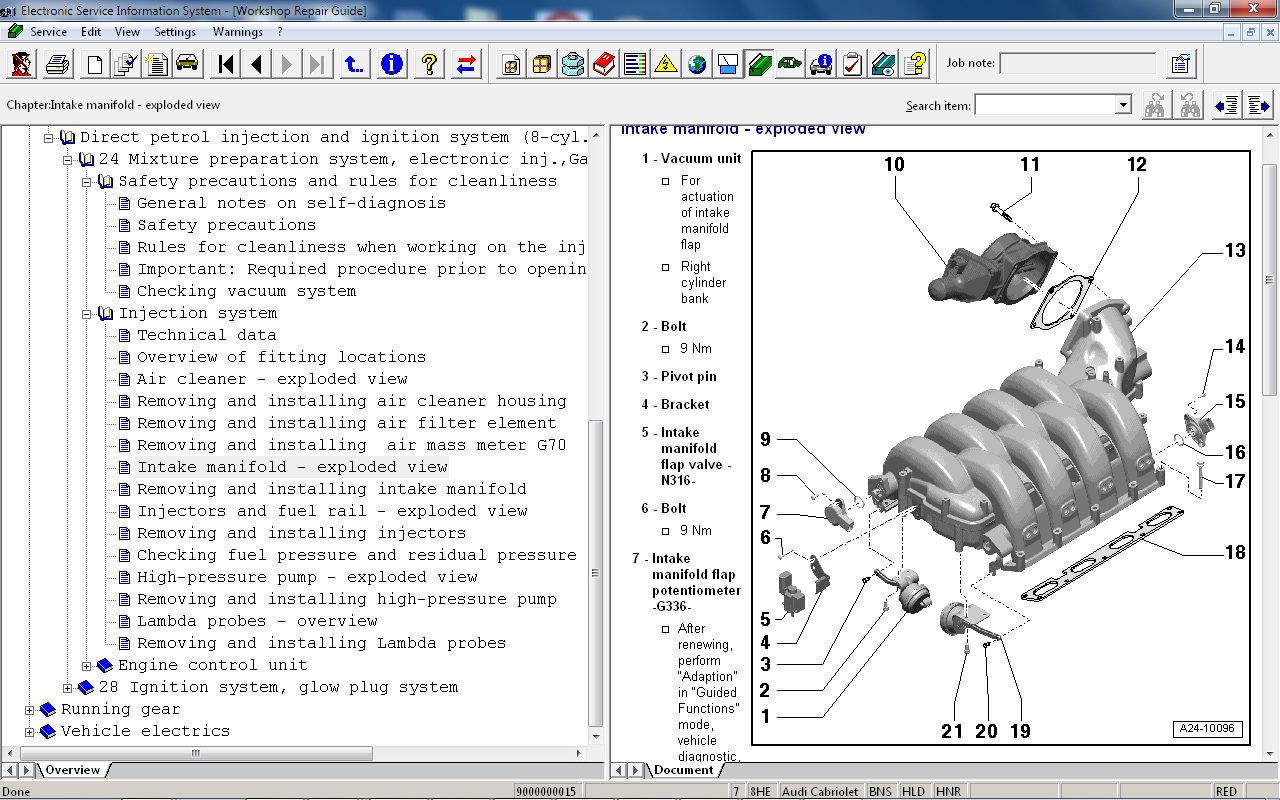Open the Settings menu
1280x800 pixels.
click(175, 32)
